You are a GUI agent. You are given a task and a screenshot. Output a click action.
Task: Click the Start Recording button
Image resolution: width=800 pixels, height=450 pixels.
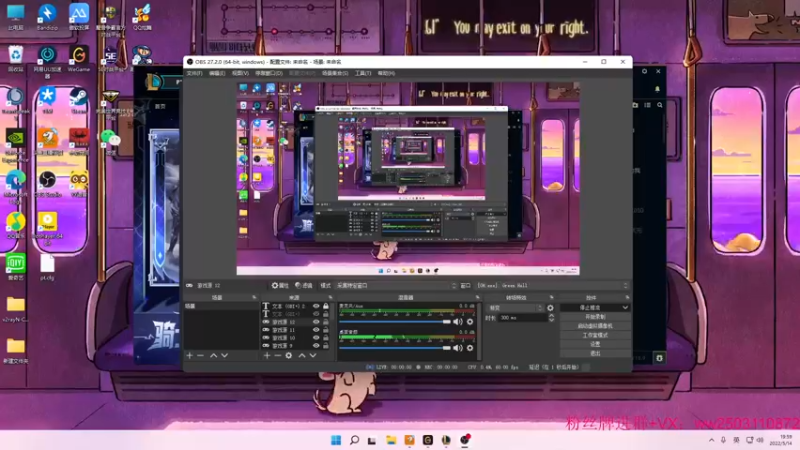coord(595,317)
